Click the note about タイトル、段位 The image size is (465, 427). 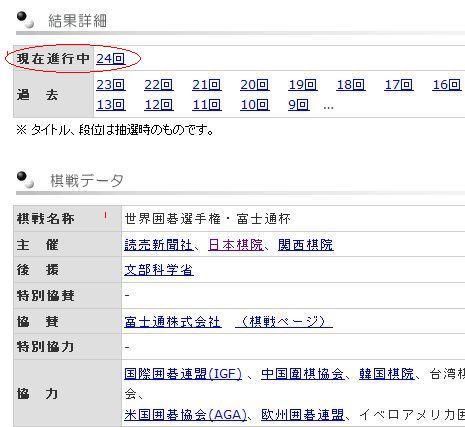point(115,130)
